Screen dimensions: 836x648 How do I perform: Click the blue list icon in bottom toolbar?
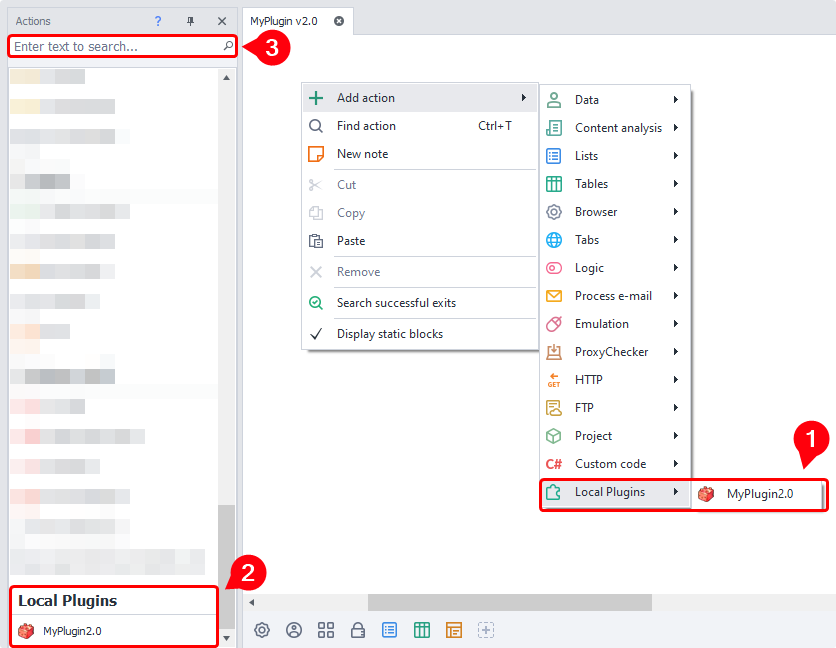click(x=390, y=630)
